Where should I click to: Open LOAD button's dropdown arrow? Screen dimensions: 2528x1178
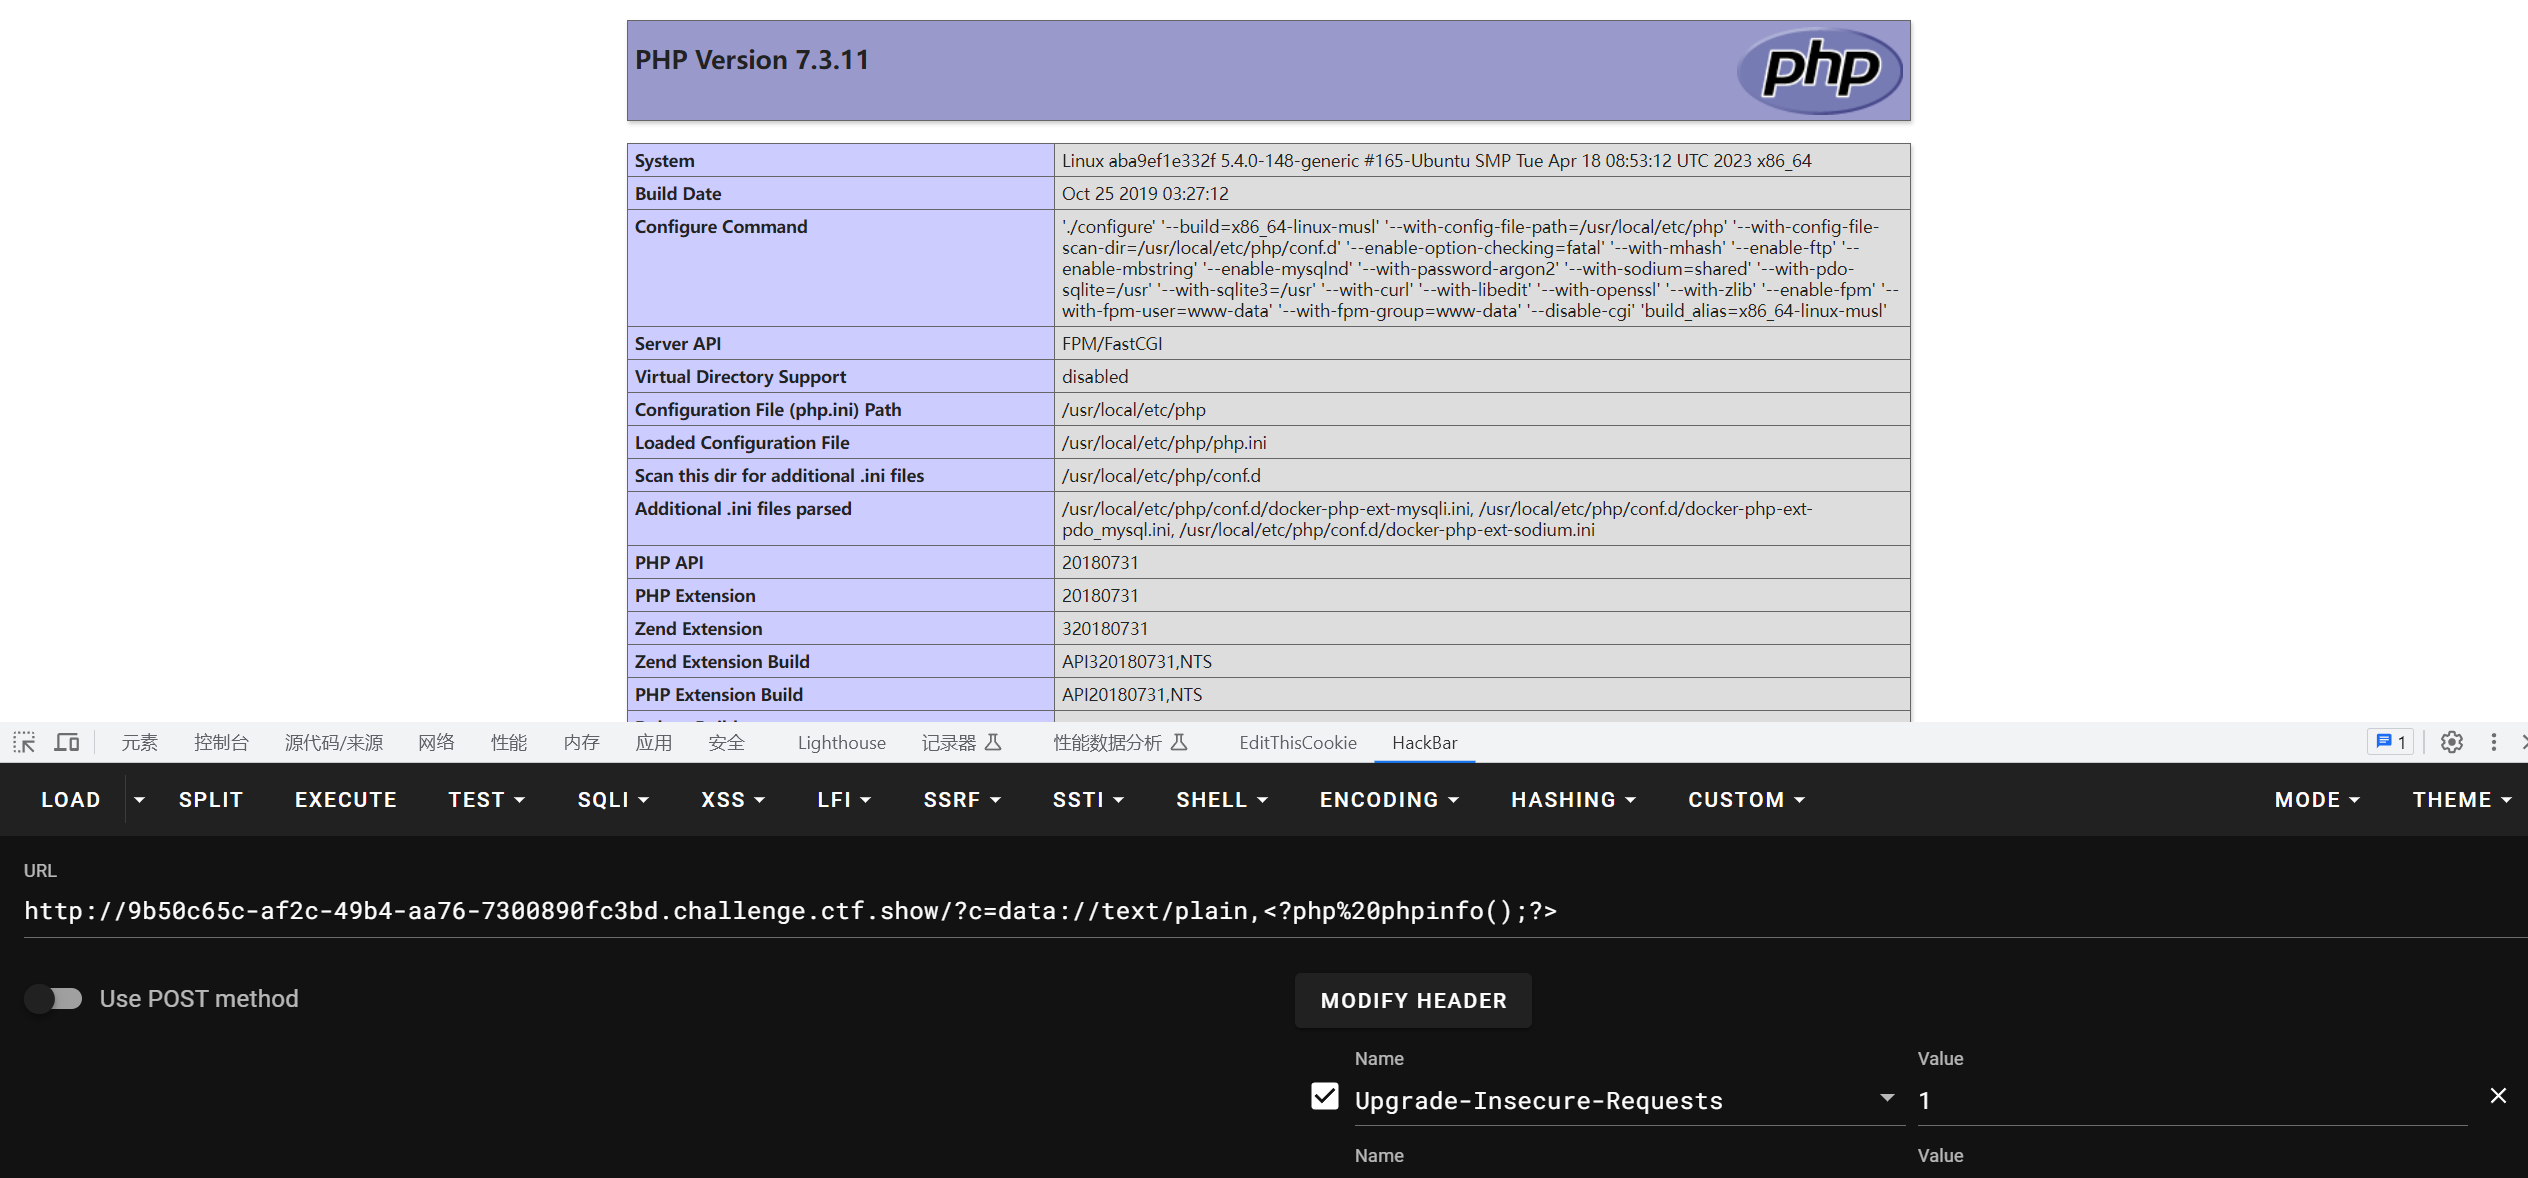coord(139,800)
